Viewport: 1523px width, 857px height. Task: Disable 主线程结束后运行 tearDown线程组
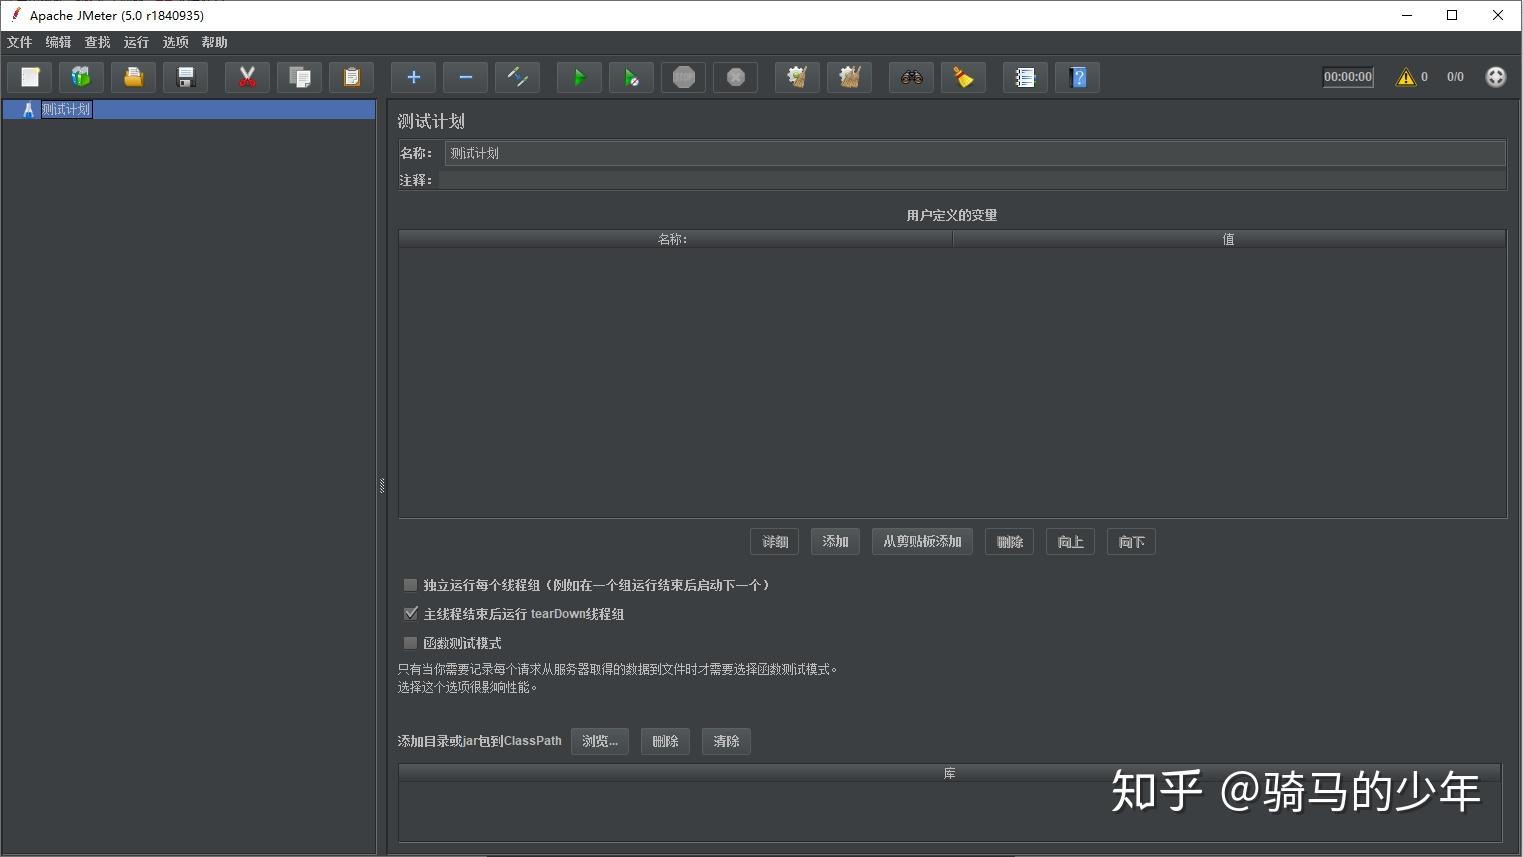[x=410, y=613]
